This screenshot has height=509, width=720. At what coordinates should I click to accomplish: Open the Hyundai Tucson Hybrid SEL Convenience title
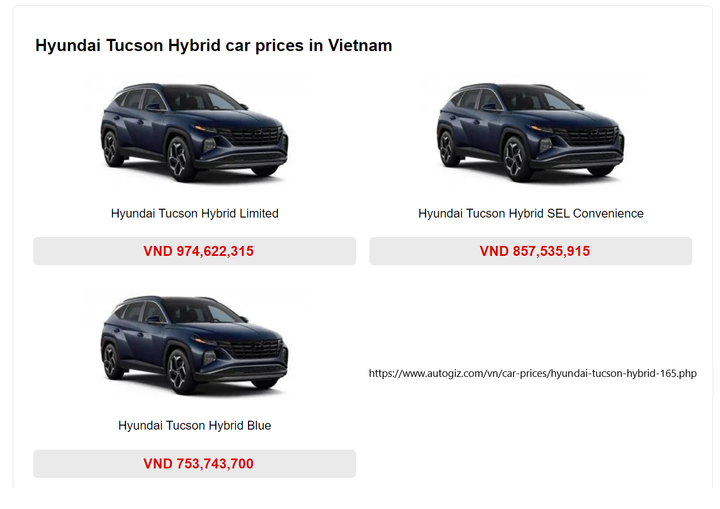[x=531, y=214]
